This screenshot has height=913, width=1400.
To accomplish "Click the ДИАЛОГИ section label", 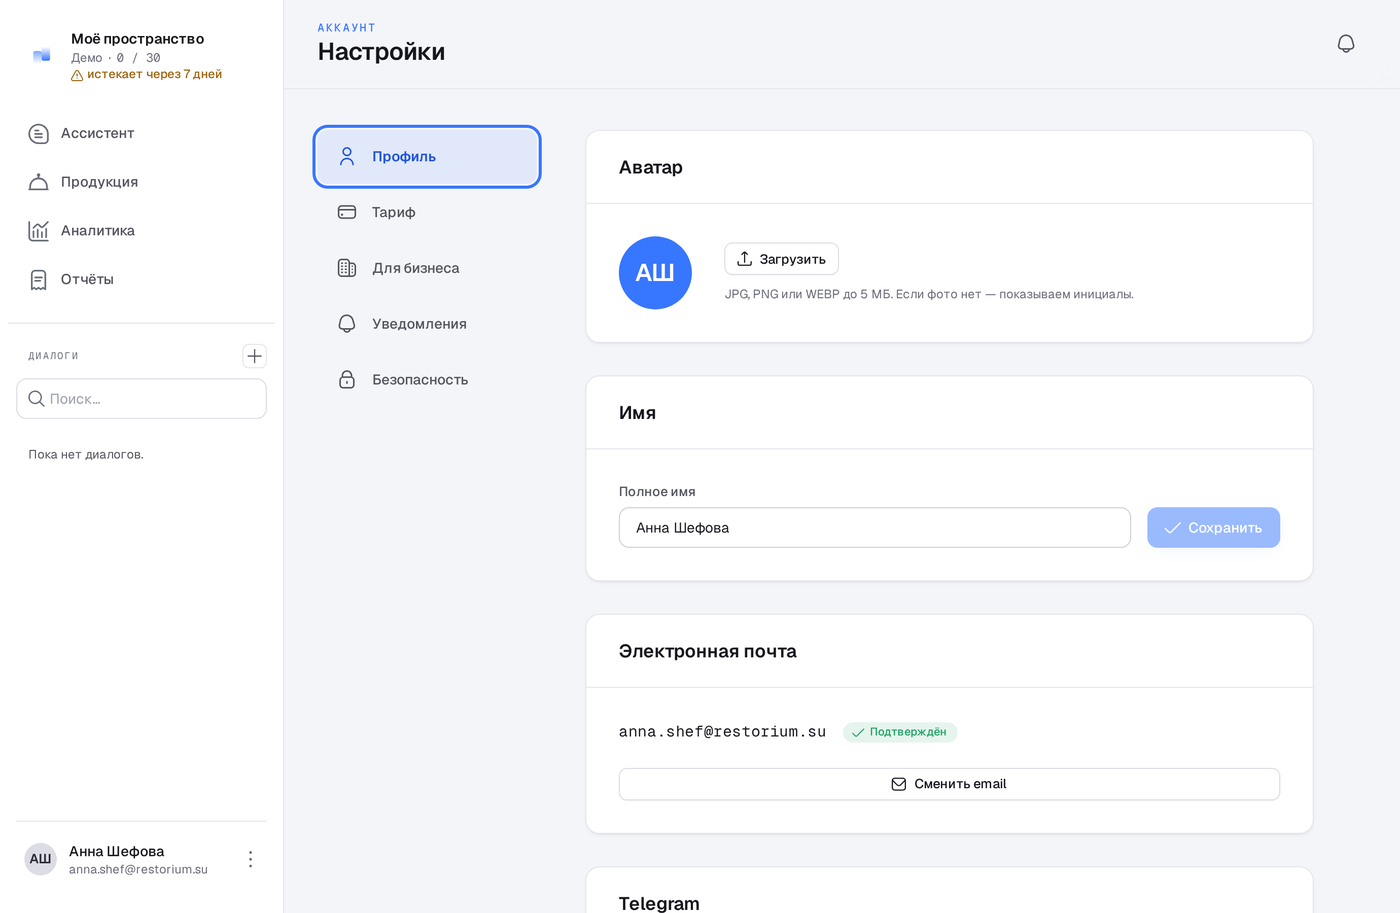I will tap(53, 356).
